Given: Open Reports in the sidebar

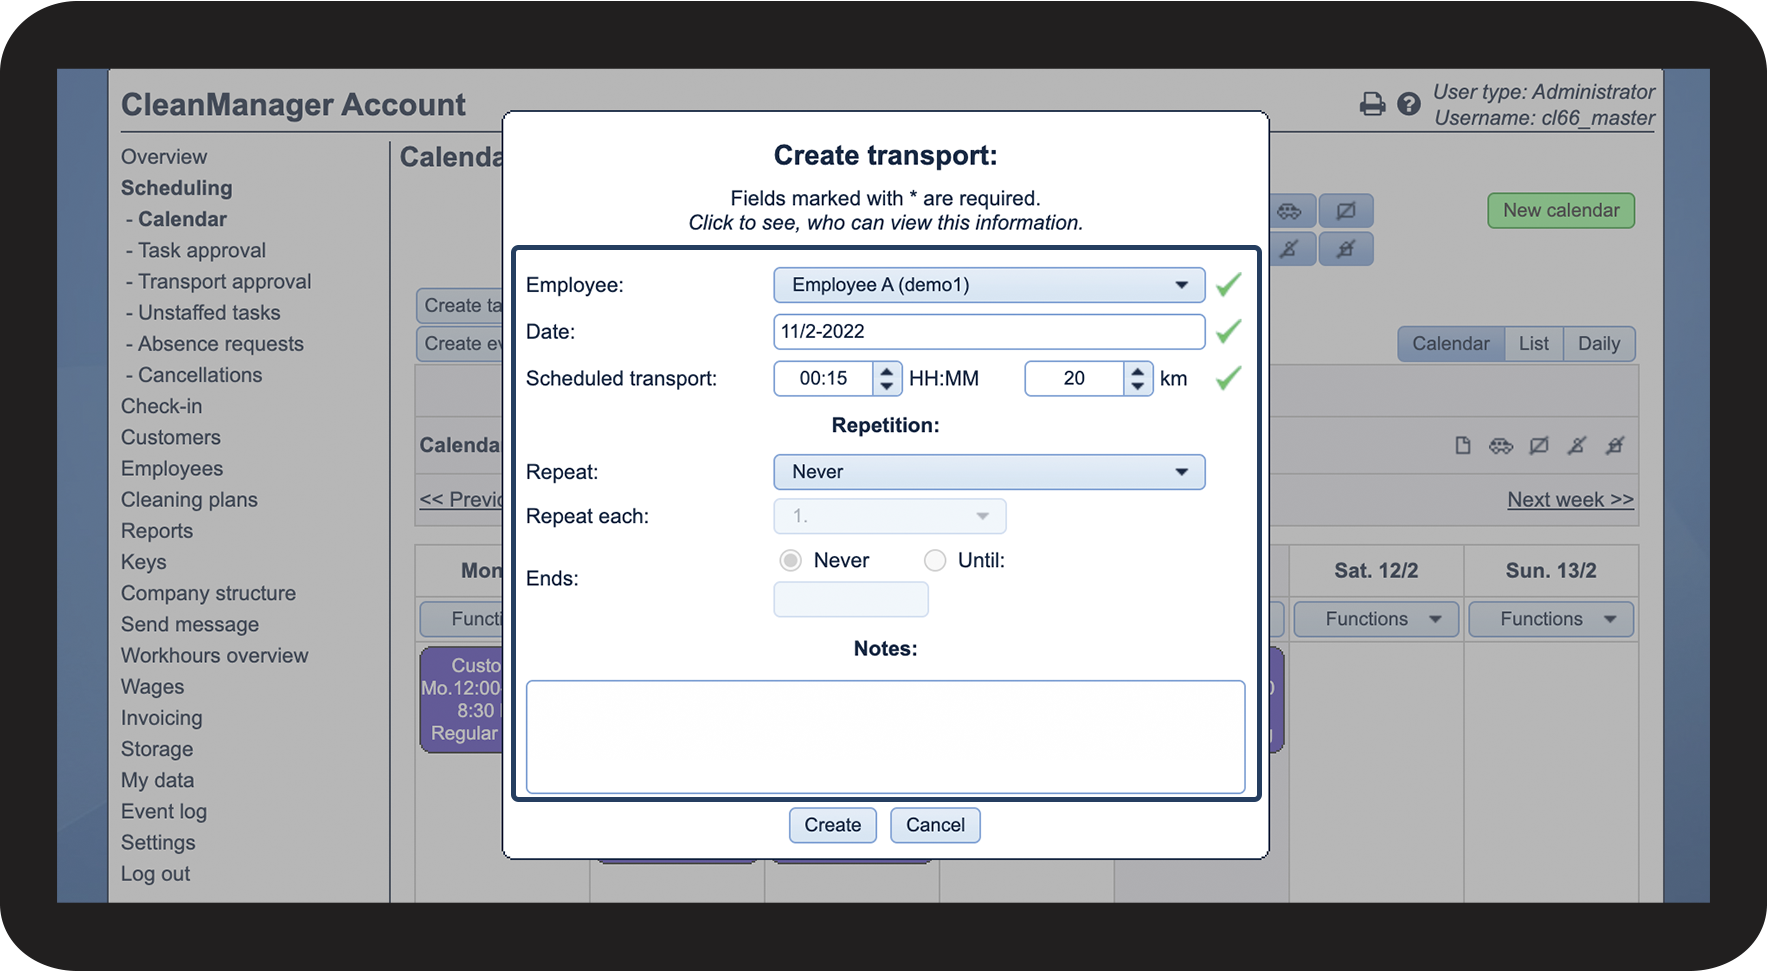Looking at the screenshot, I should coord(157,531).
